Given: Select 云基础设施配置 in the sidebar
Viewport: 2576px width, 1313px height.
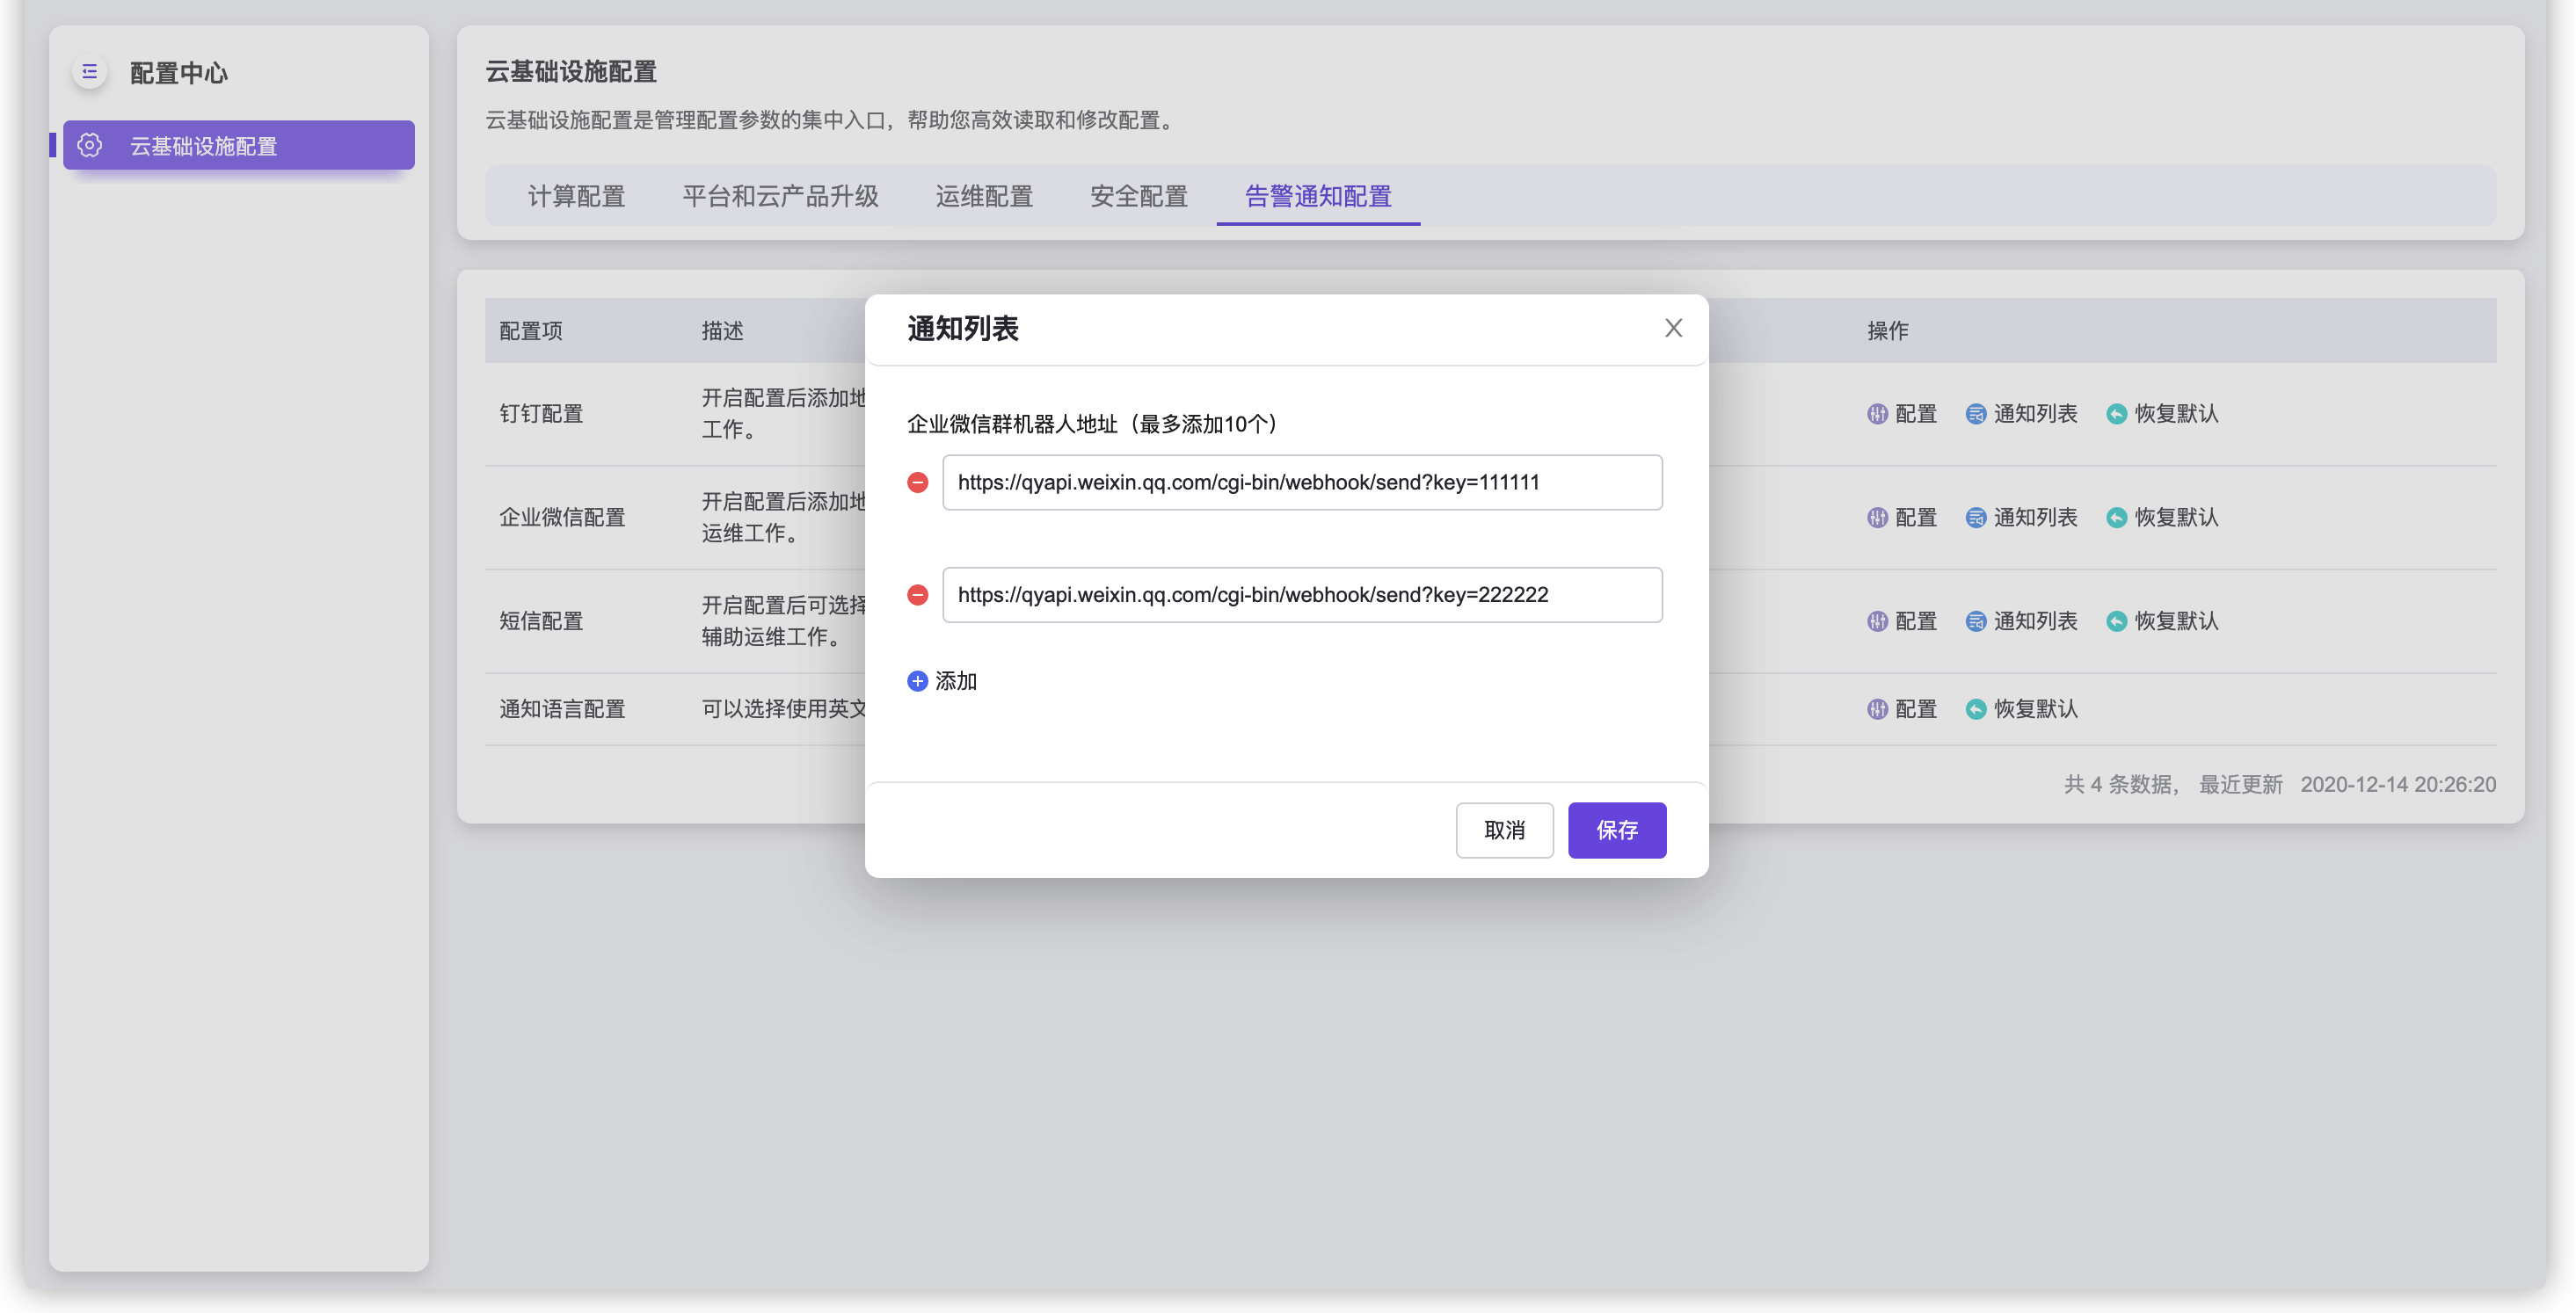Looking at the screenshot, I should click(239, 146).
